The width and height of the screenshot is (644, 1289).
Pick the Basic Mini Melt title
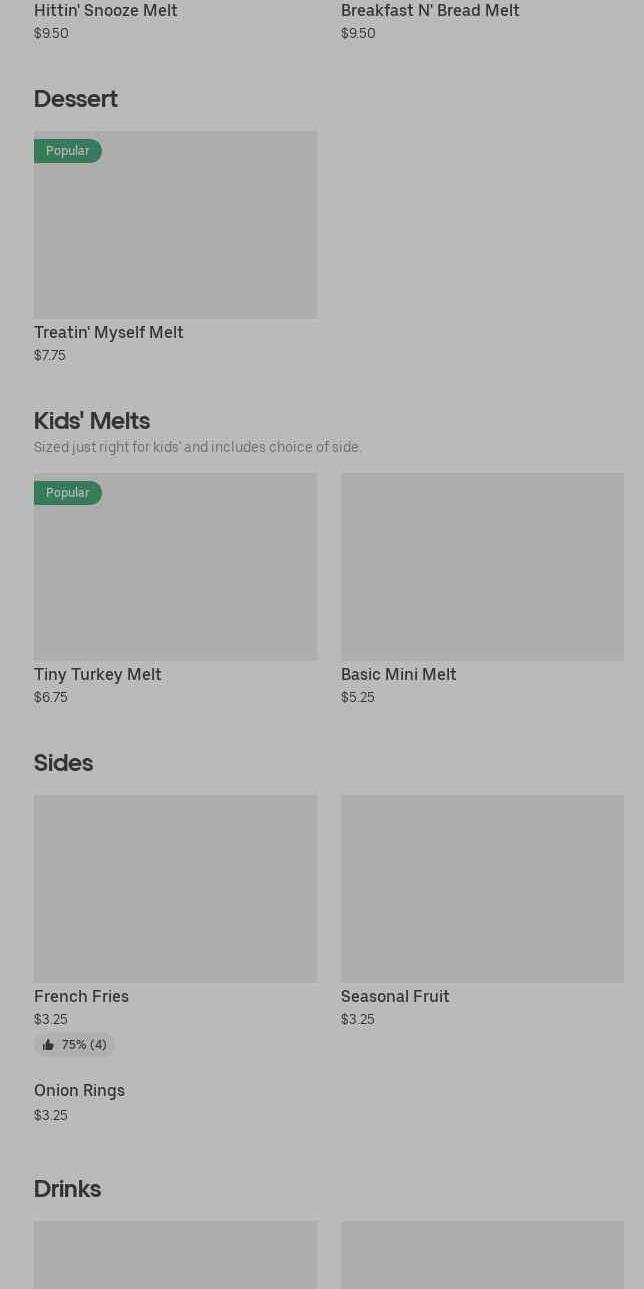pyautogui.click(x=399, y=674)
